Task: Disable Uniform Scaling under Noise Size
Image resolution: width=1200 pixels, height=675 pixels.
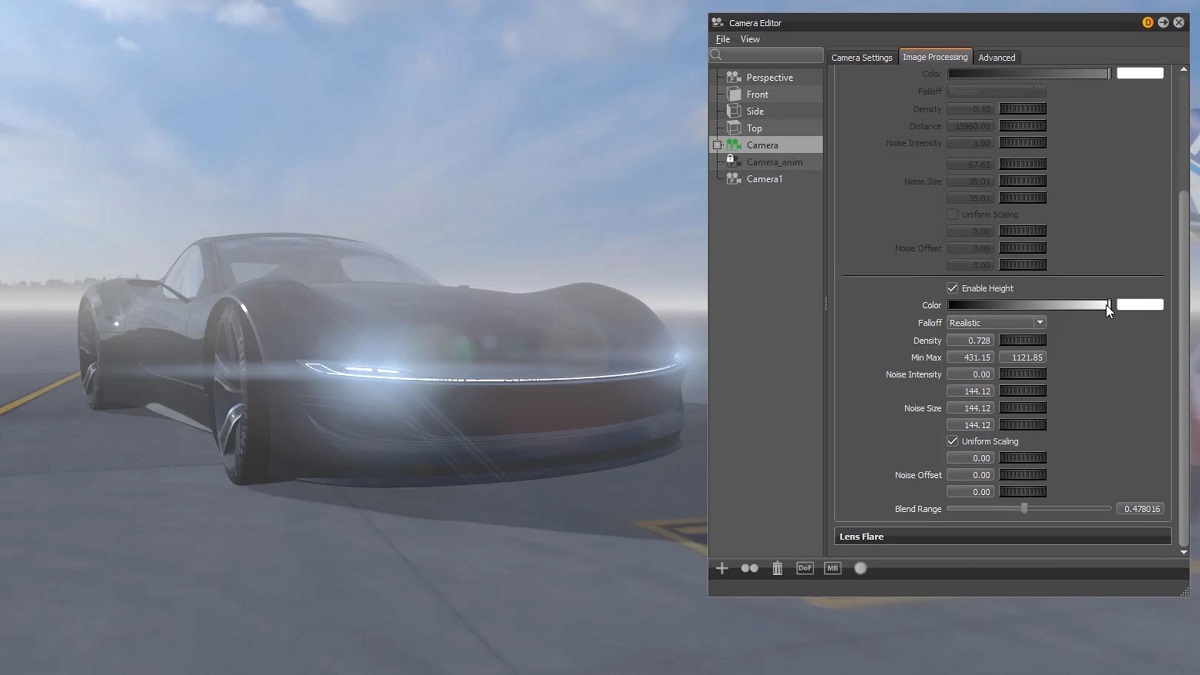Action: coord(952,441)
